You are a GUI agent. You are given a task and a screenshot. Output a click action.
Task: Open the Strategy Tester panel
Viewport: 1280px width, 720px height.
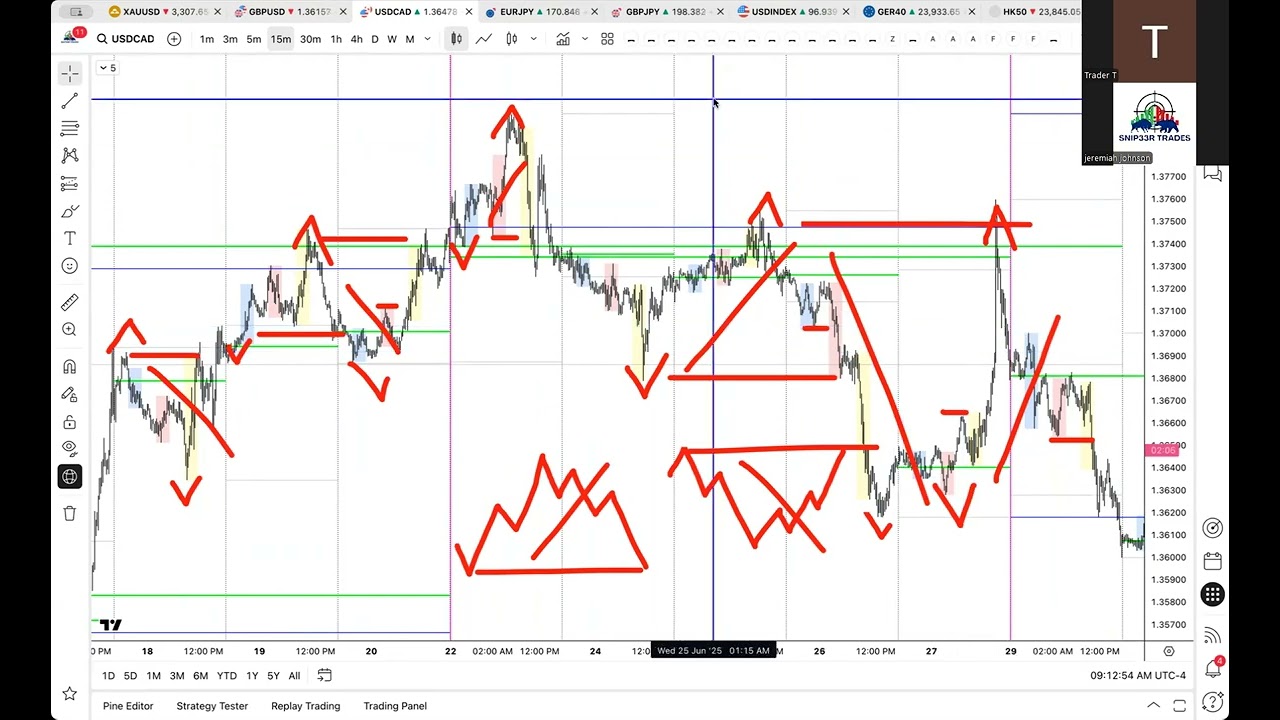click(x=212, y=706)
